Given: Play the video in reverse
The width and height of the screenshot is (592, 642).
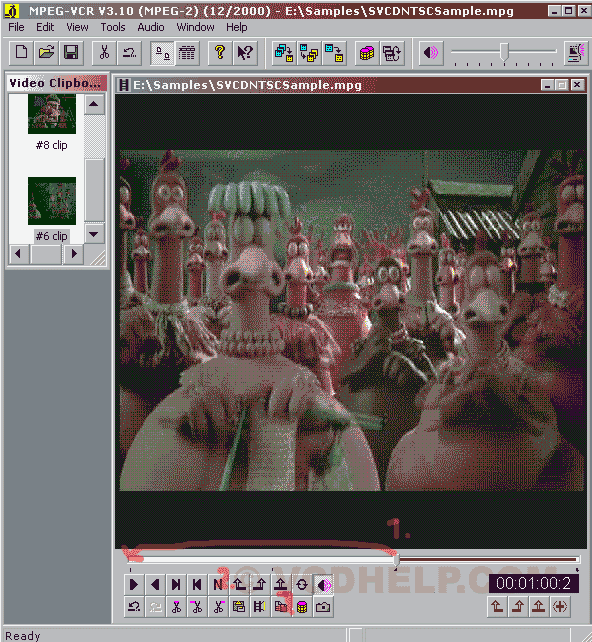Looking at the screenshot, I should pyautogui.click(x=155, y=584).
